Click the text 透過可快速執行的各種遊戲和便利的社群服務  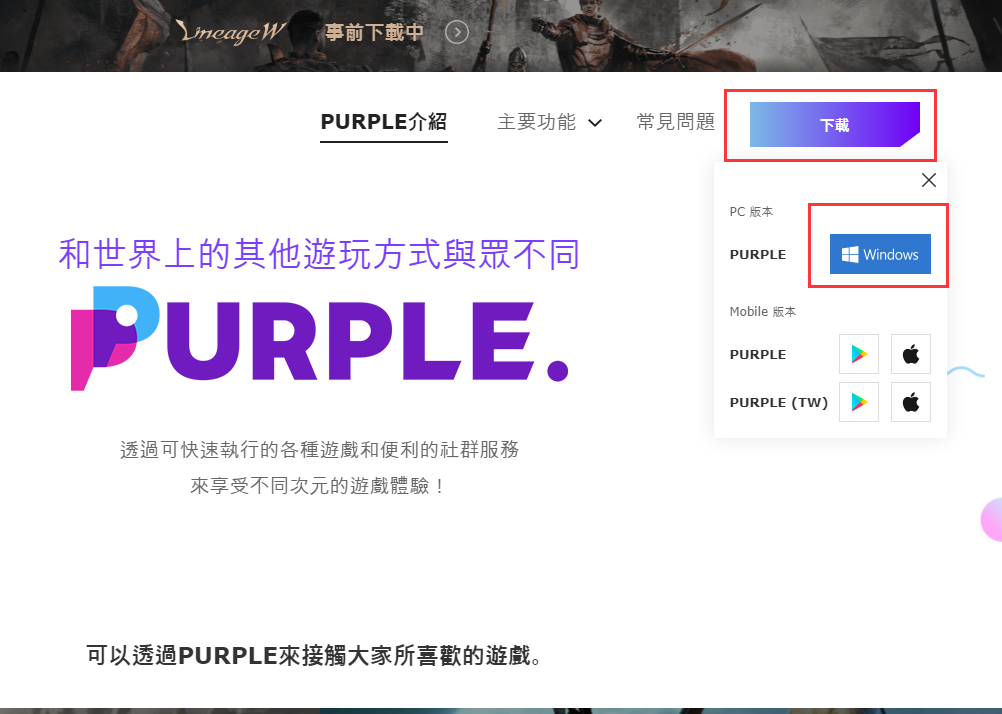[x=320, y=449]
